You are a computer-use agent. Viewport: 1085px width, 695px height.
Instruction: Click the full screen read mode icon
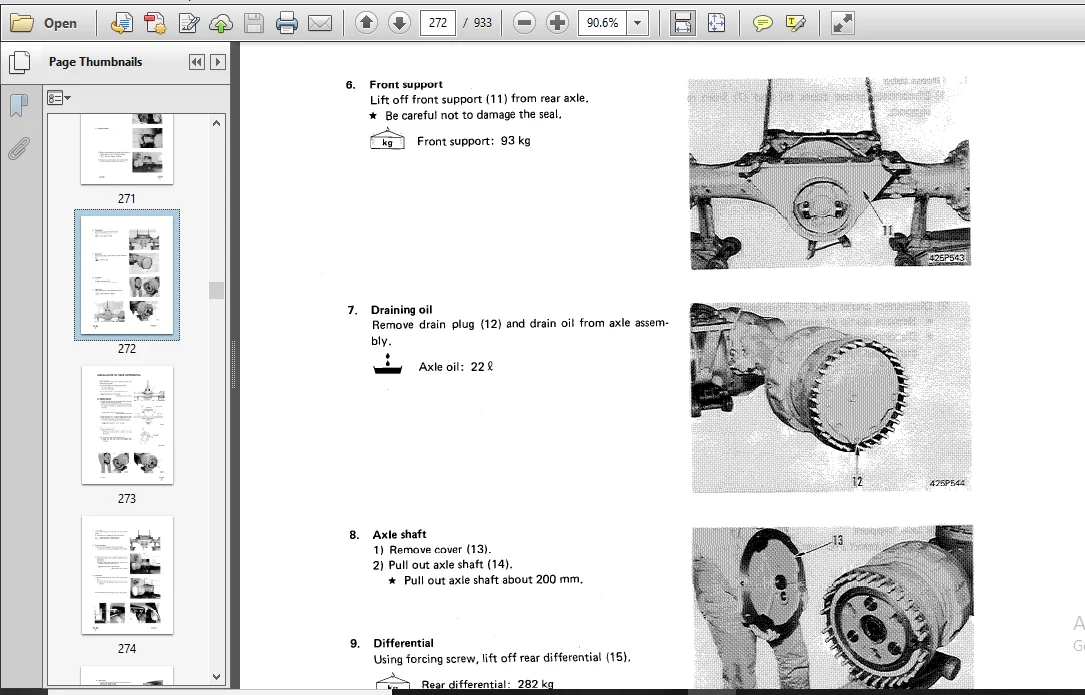coord(842,23)
